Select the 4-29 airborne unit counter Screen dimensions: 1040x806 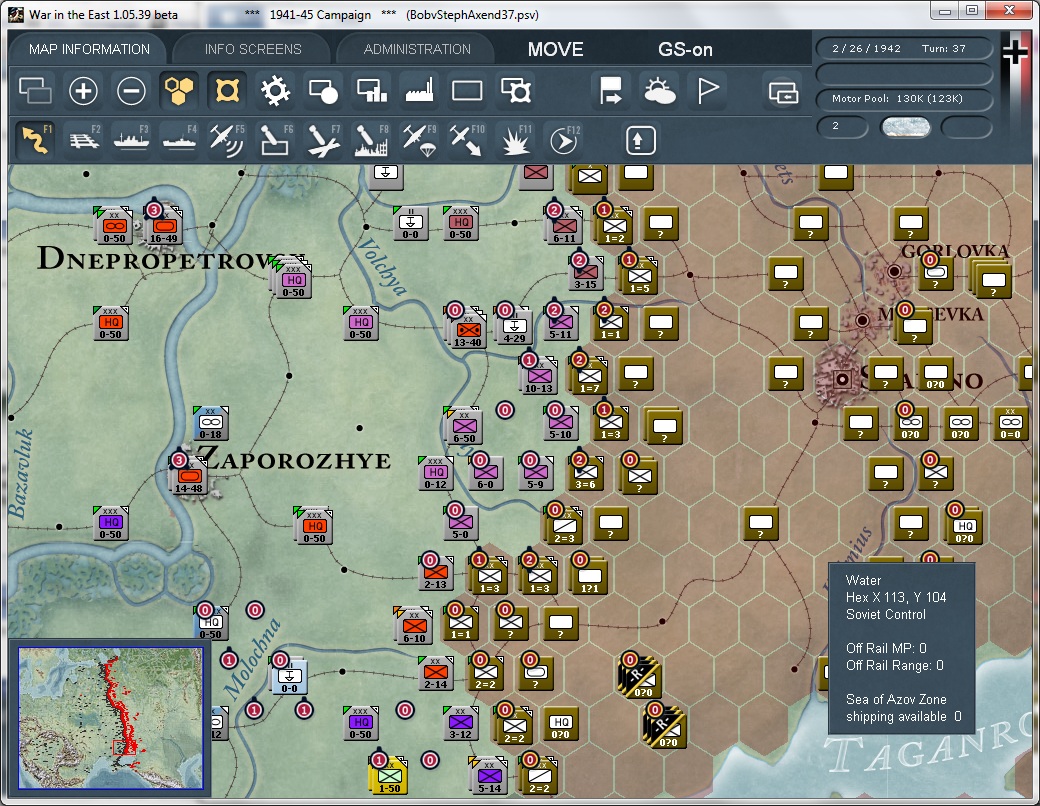click(514, 326)
